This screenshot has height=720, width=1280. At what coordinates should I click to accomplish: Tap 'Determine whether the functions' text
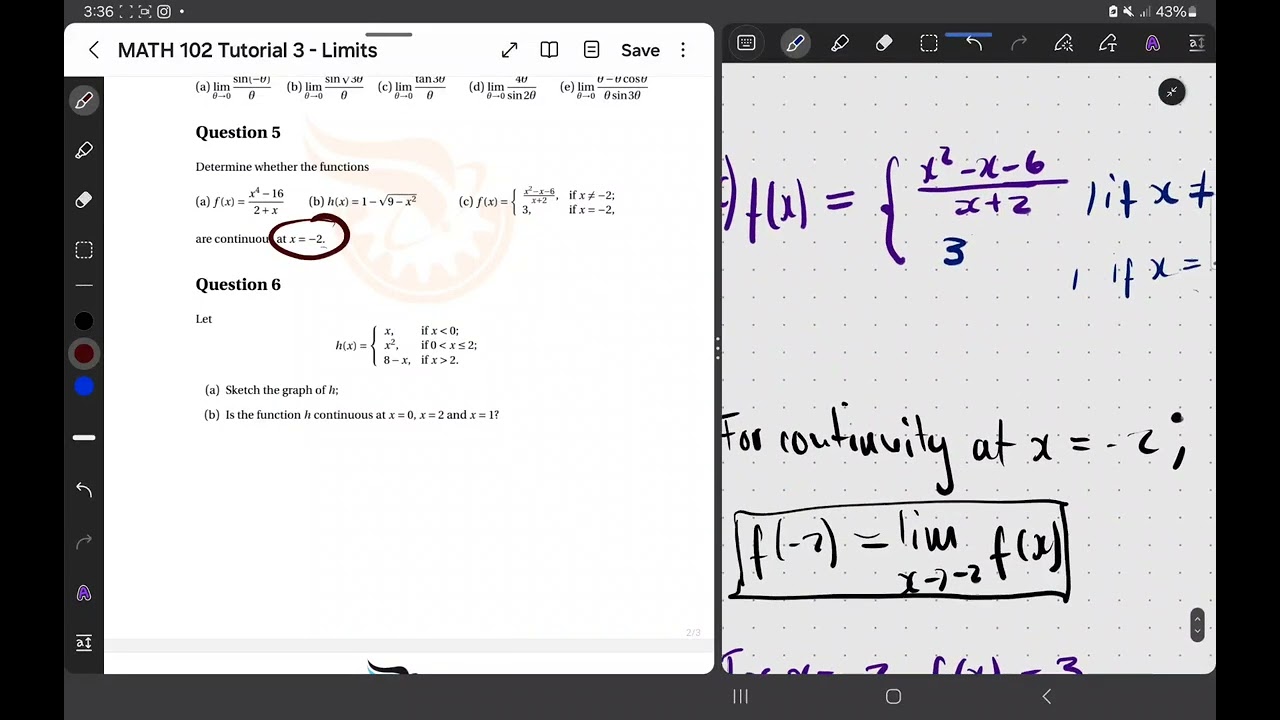282,167
